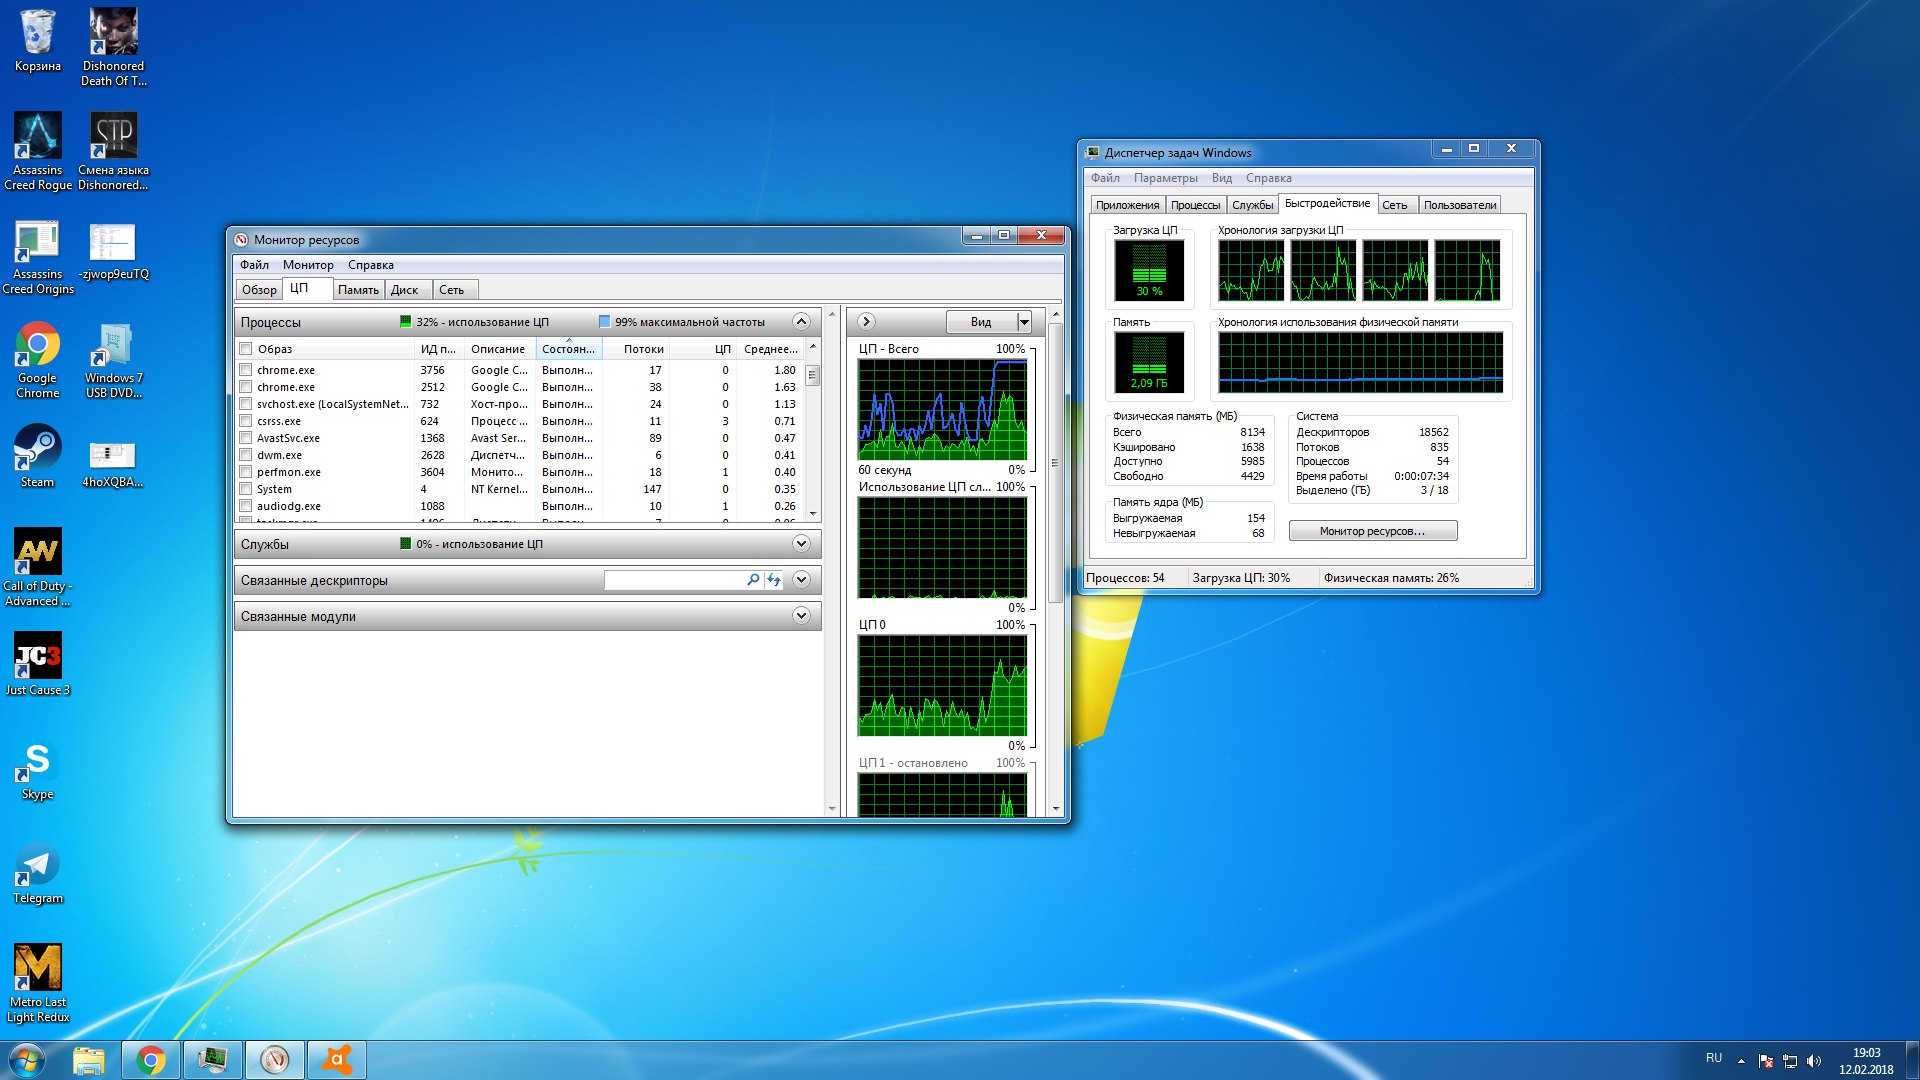Sort processes by Потоки column header
The width and height of the screenshot is (1920, 1080).
643,349
